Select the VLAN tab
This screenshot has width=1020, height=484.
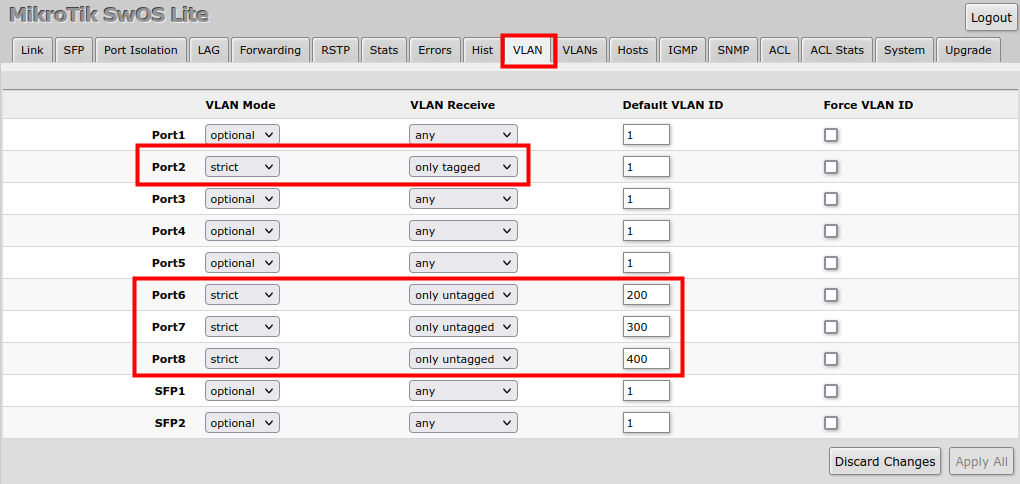(x=528, y=50)
